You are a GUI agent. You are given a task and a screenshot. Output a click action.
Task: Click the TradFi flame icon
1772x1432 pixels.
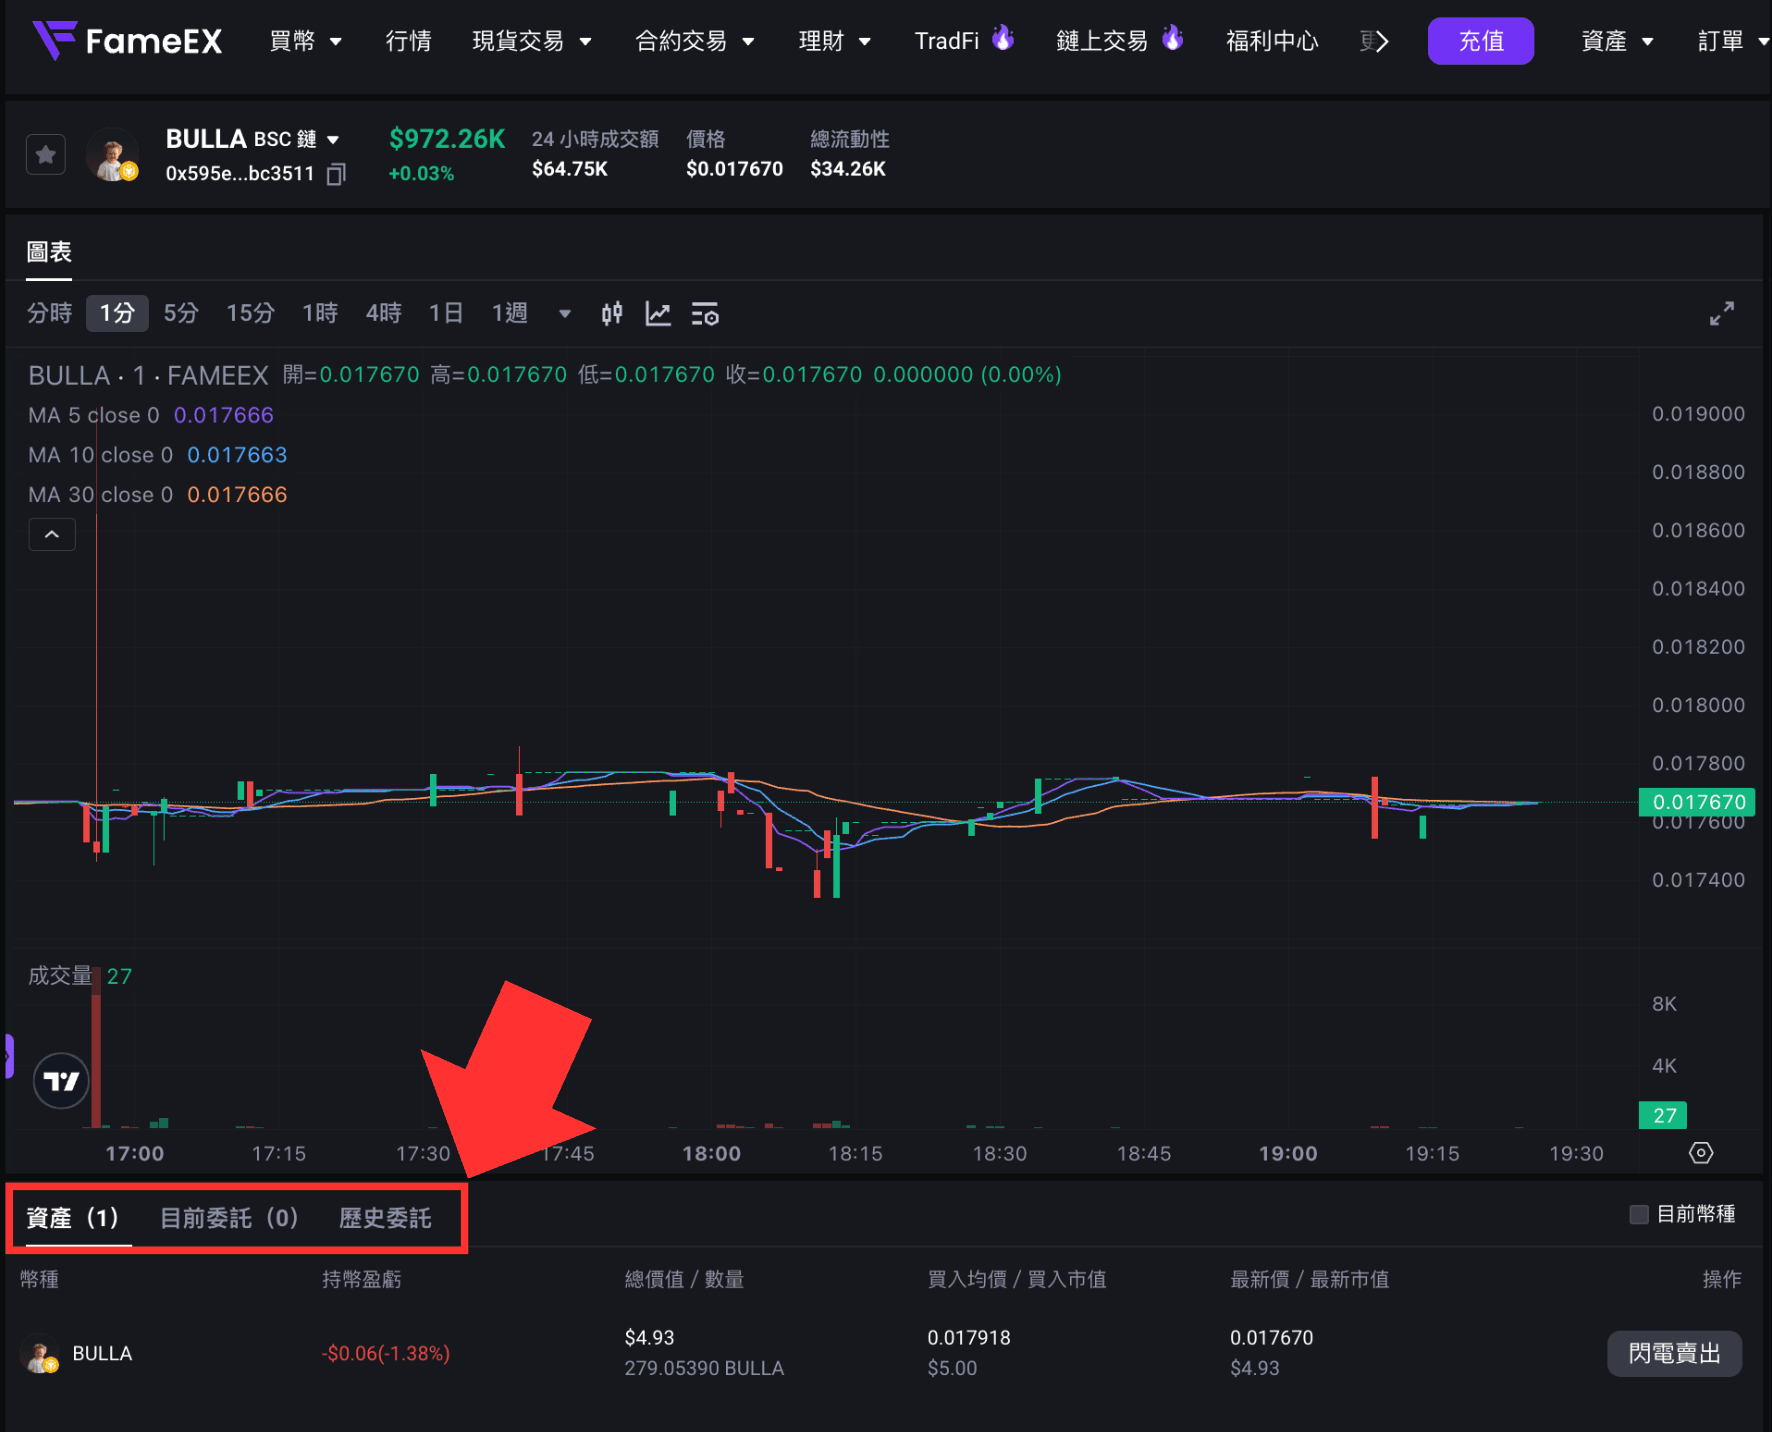point(1003,38)
